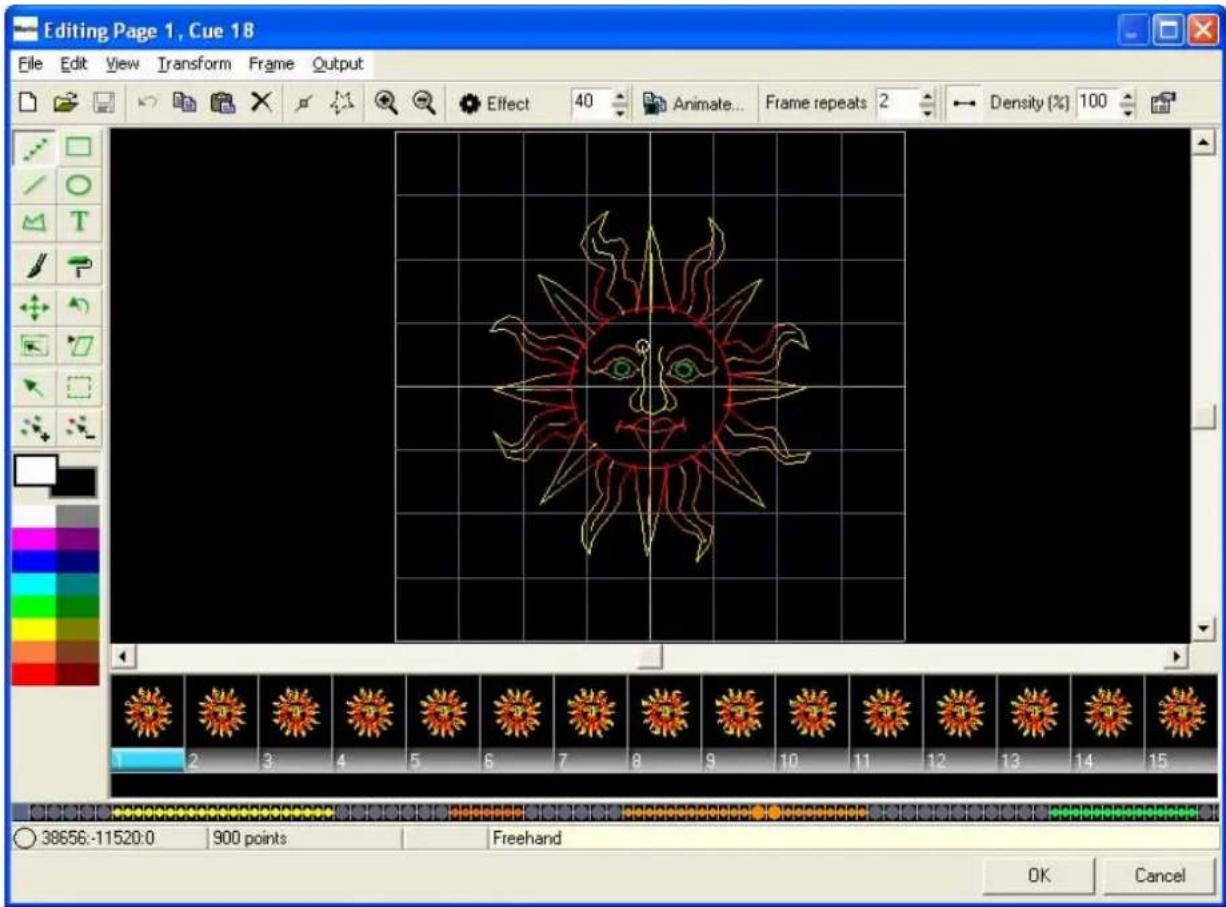
Task: Pick the cyan color swatch
Action: coord(34,583)
